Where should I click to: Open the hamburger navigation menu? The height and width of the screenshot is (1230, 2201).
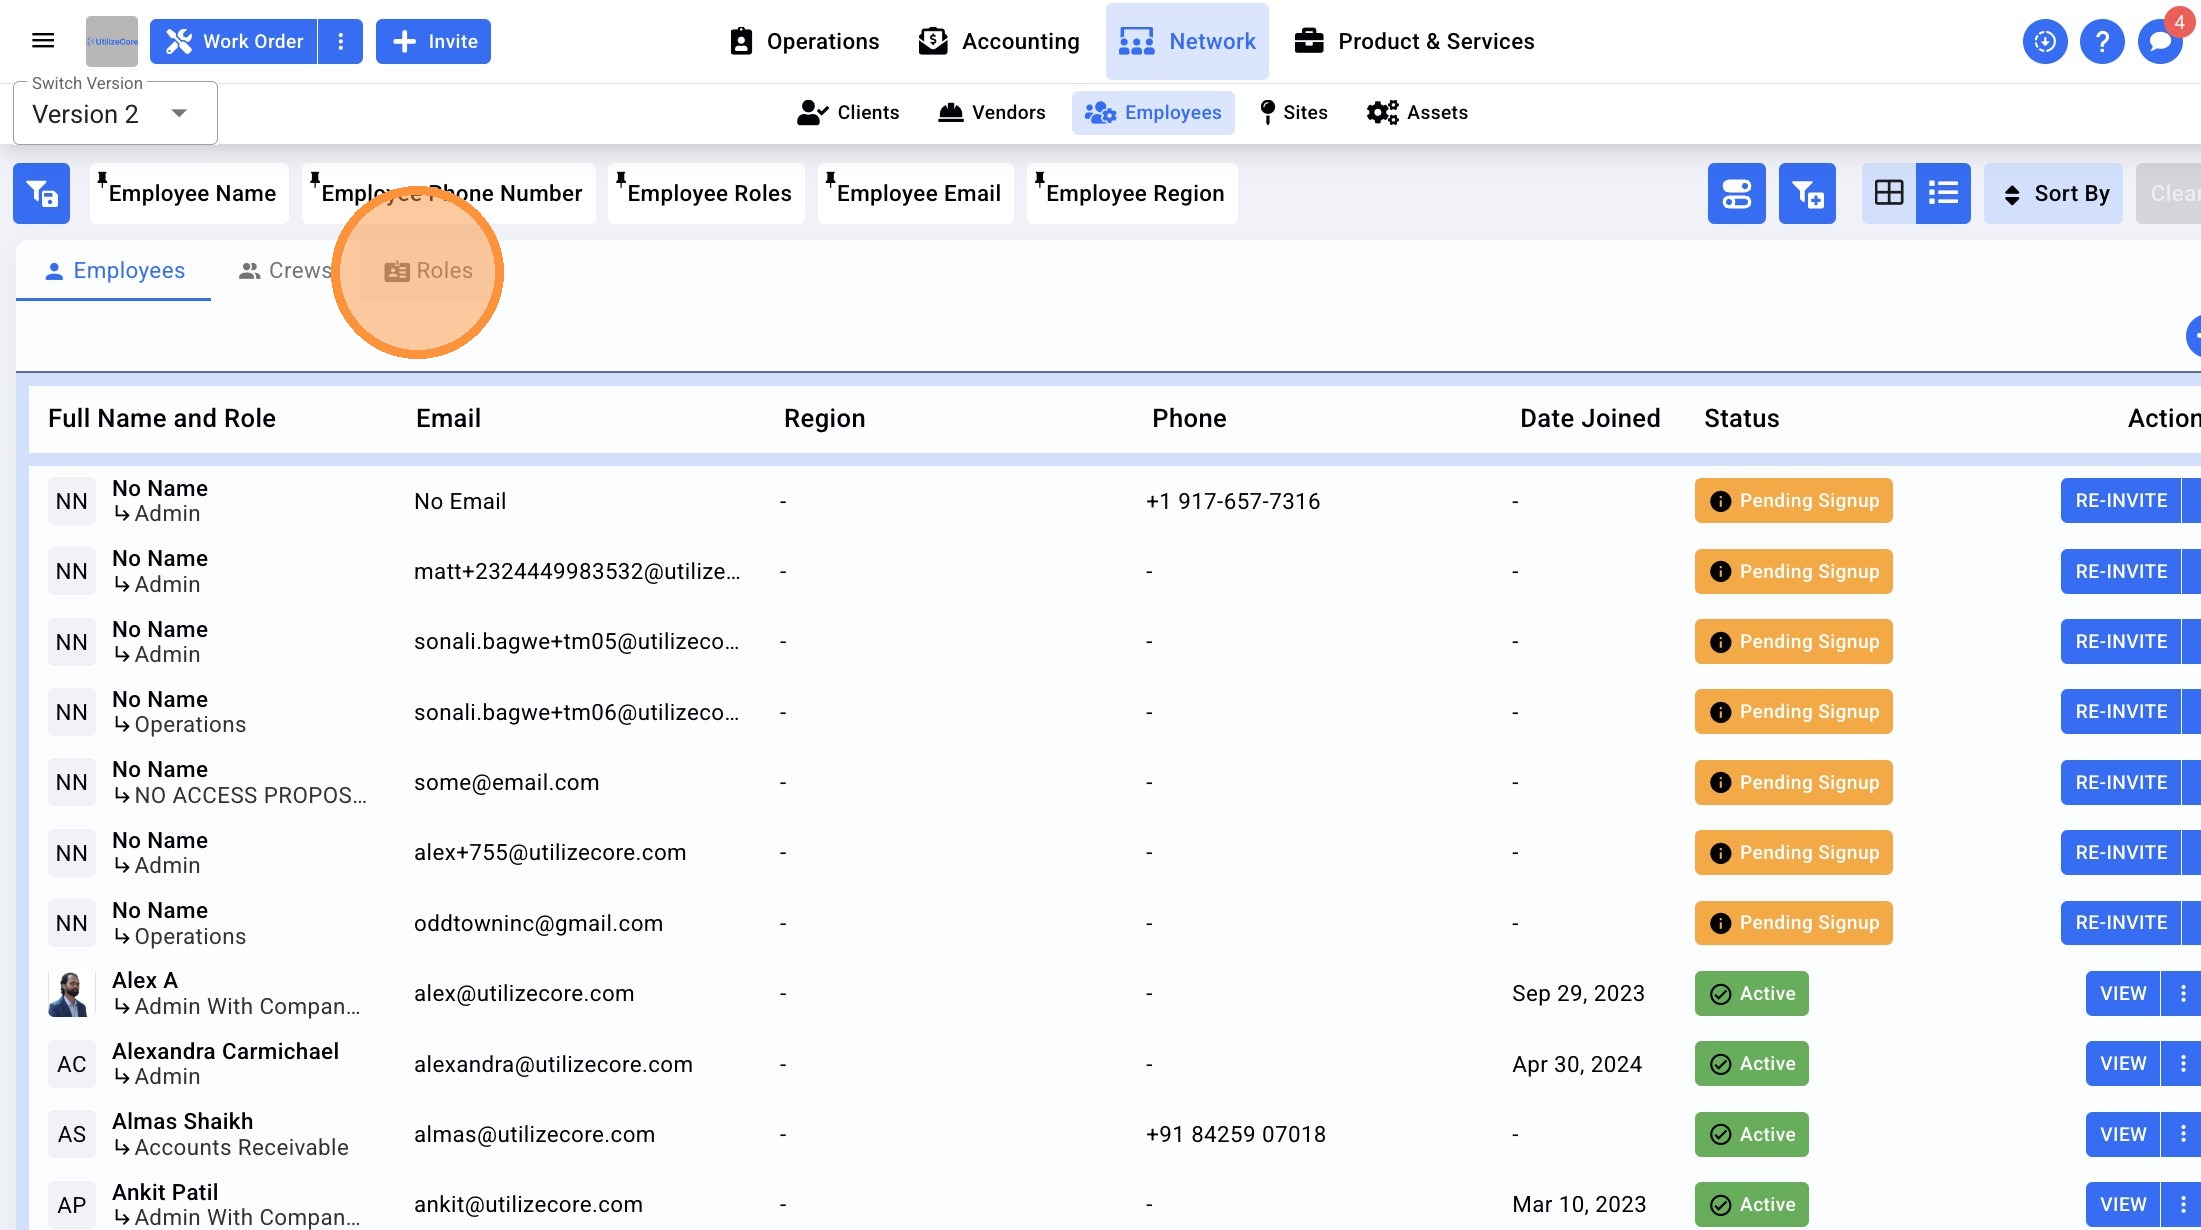[x=43, y=41]
